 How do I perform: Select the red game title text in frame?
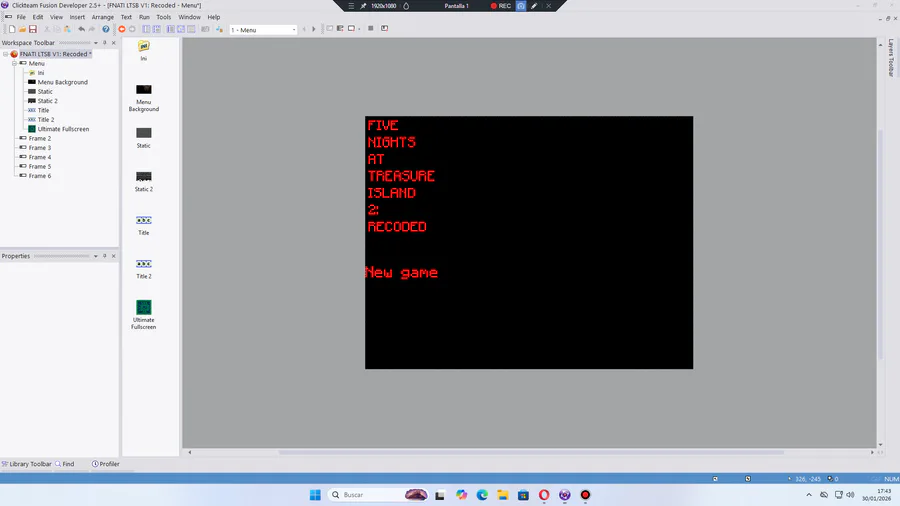click(x=401, y=176)
